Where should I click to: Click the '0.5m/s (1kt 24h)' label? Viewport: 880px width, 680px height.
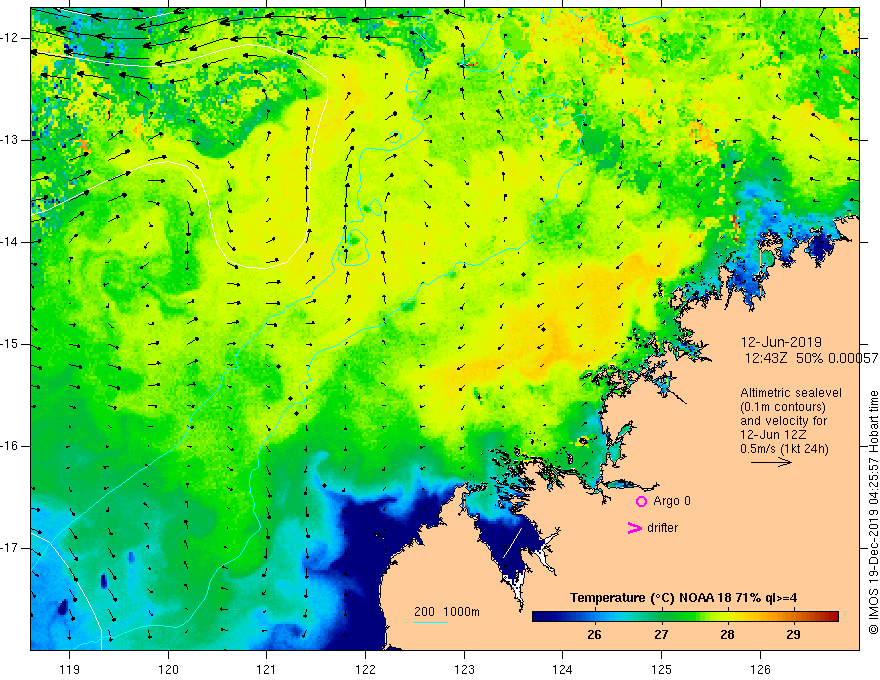pos(785,449)
